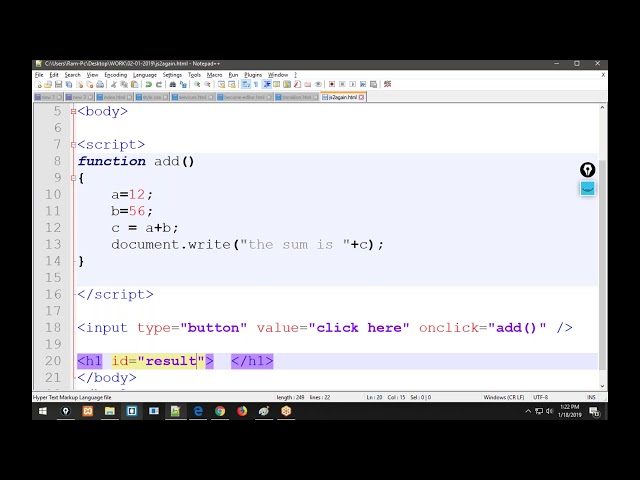Switch to the services.html tab

(x=192, y=97)
